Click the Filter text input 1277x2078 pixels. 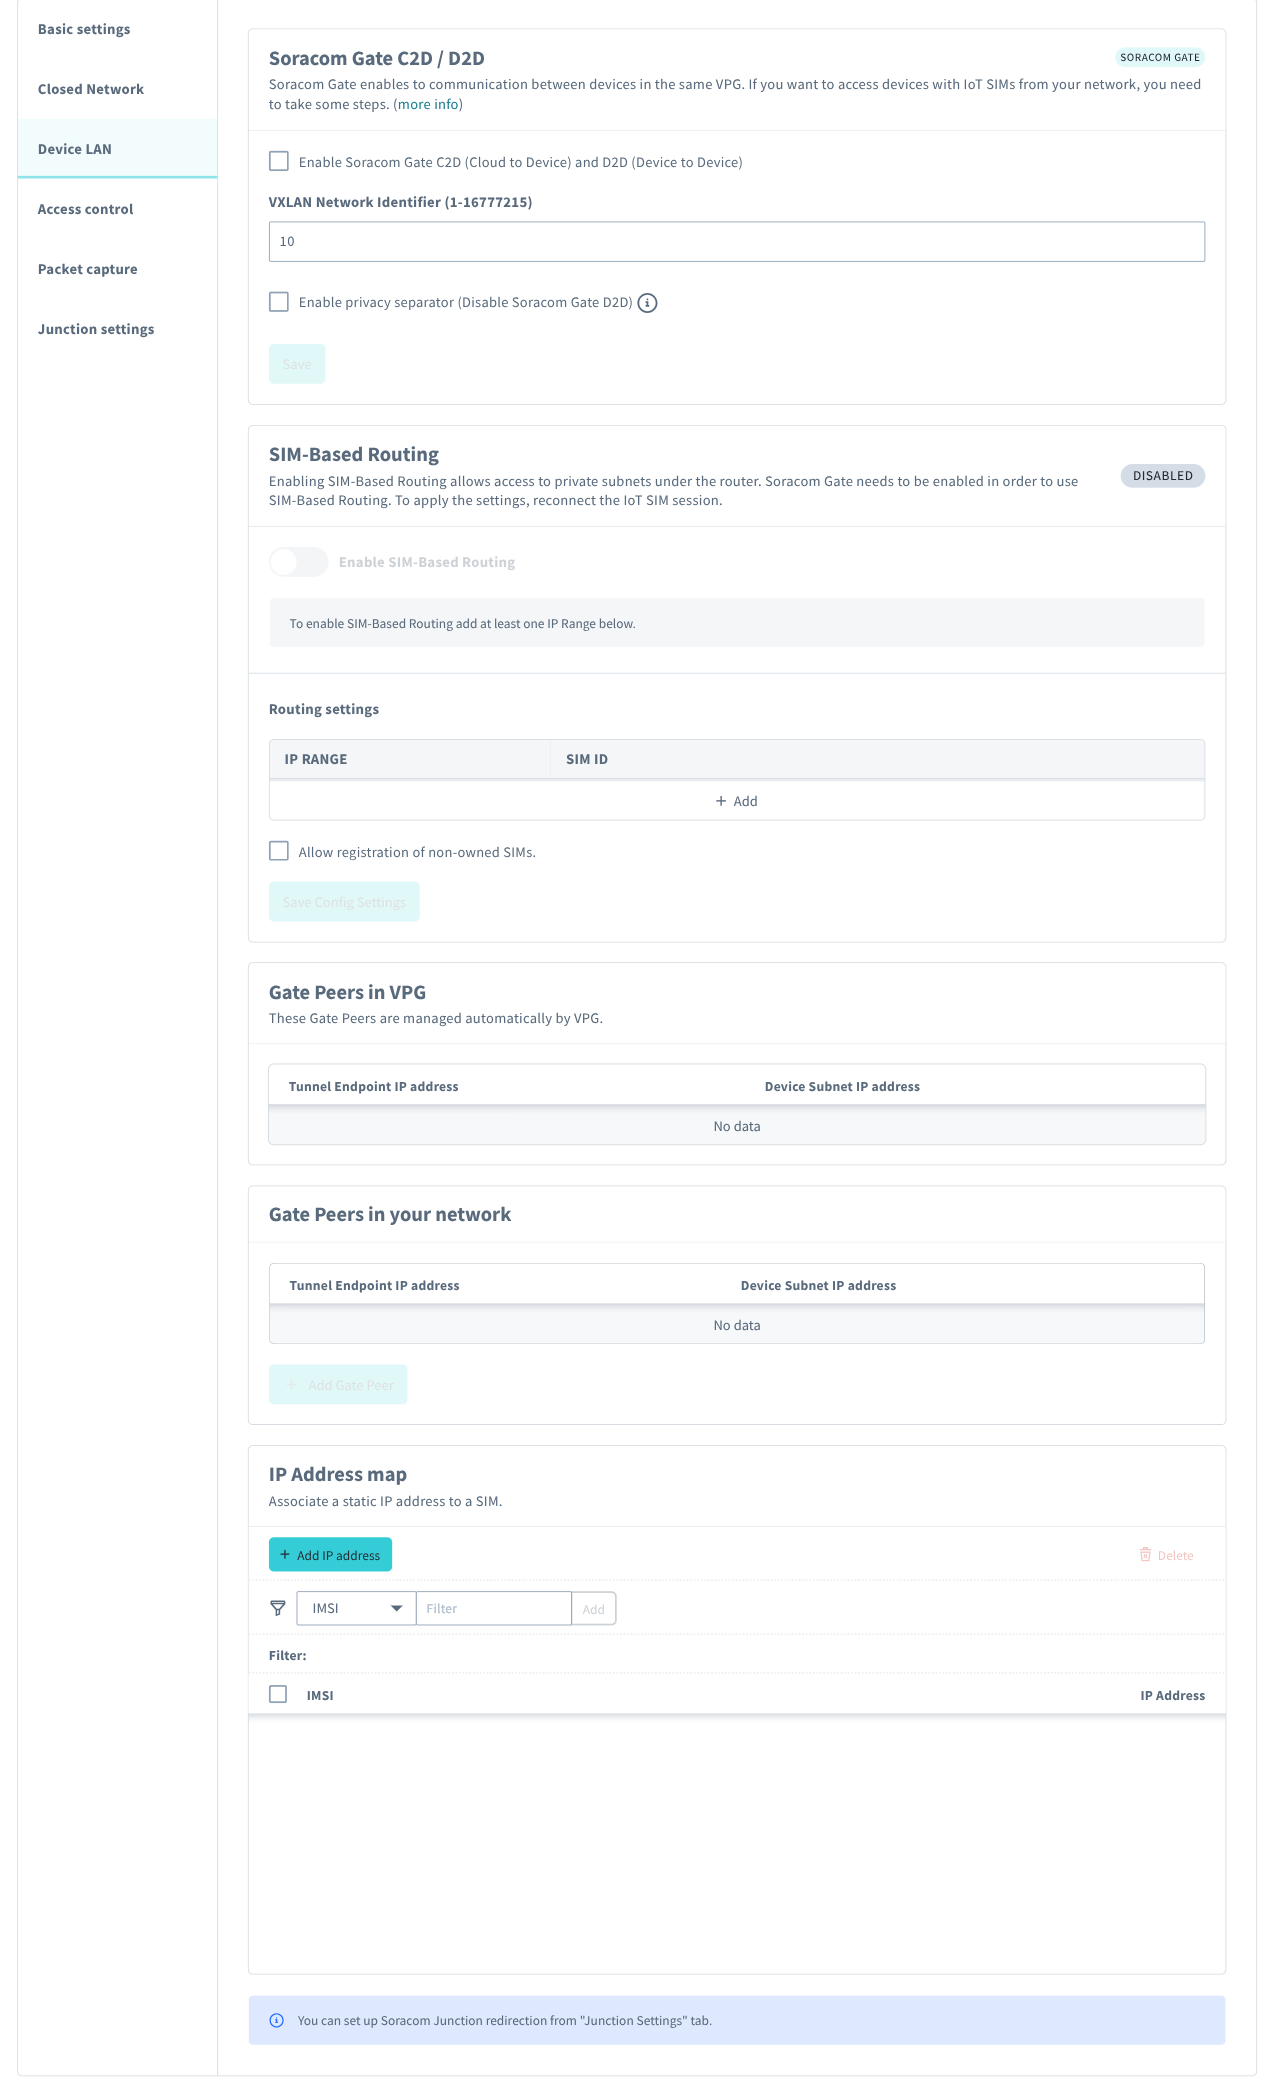pos(493,1608)
